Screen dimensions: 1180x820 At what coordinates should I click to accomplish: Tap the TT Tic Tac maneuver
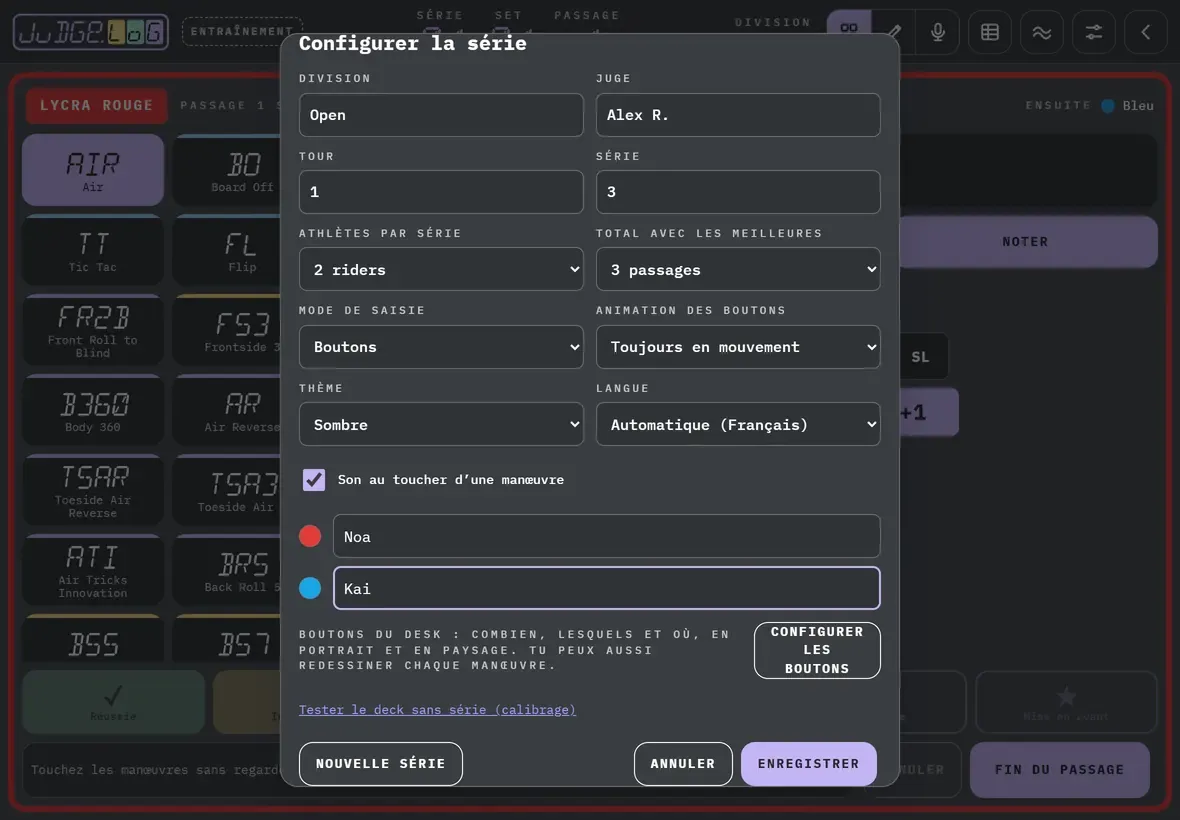93,251
